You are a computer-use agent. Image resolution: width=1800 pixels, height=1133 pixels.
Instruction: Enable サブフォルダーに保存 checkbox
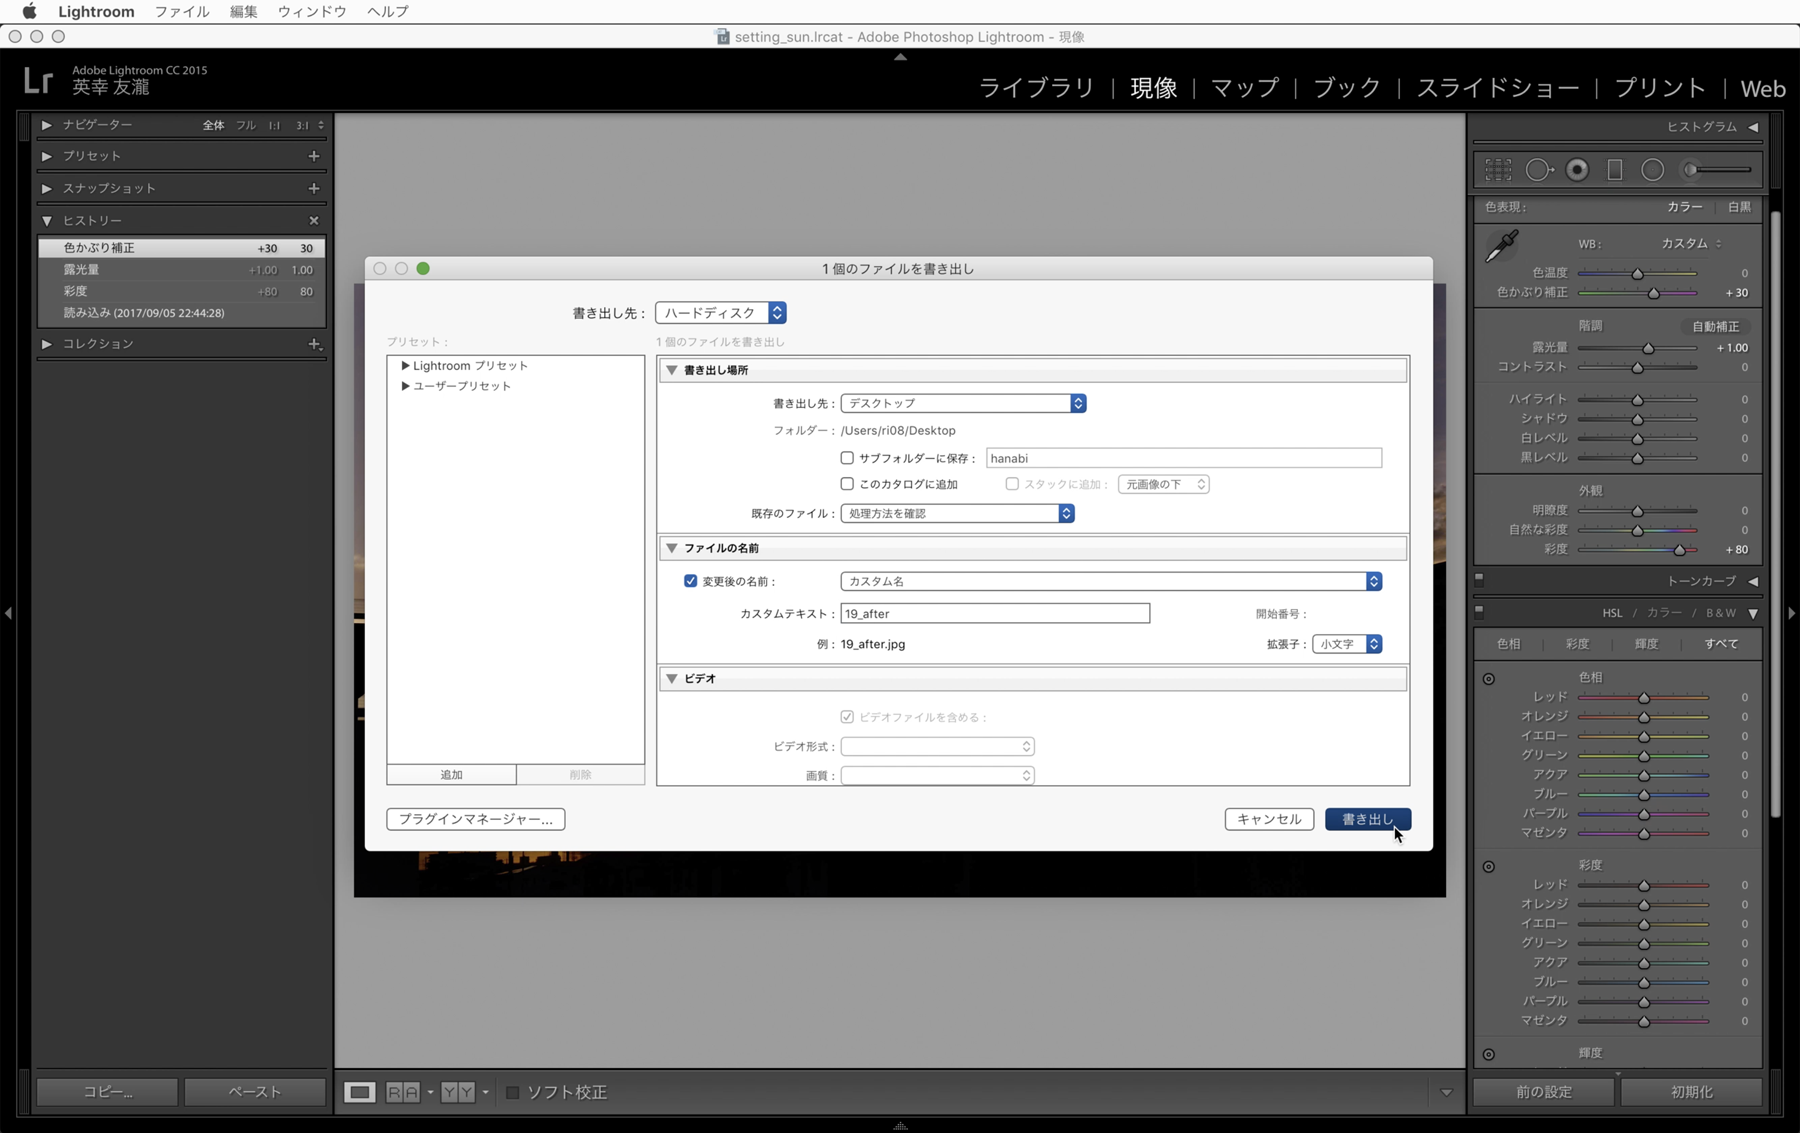pyautogui.click(x=847, y=458)
